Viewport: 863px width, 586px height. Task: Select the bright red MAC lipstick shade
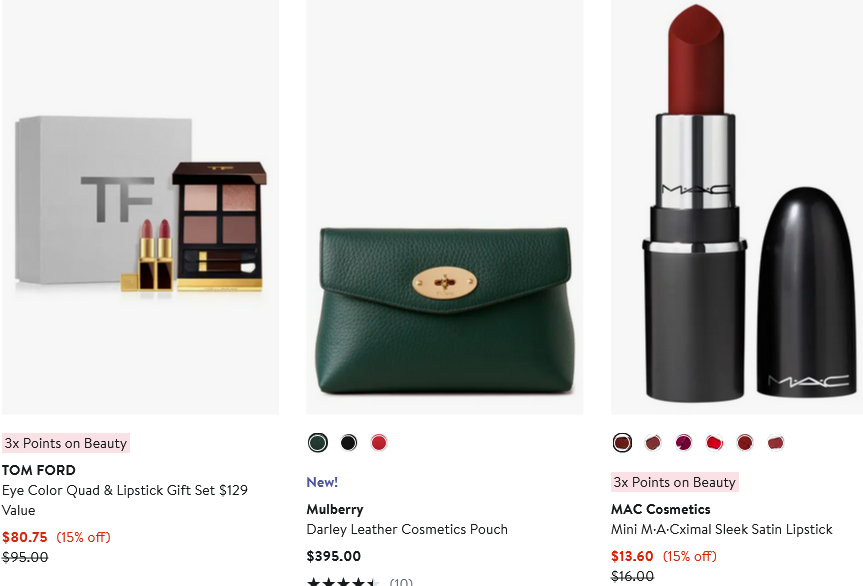pos(714,442)
